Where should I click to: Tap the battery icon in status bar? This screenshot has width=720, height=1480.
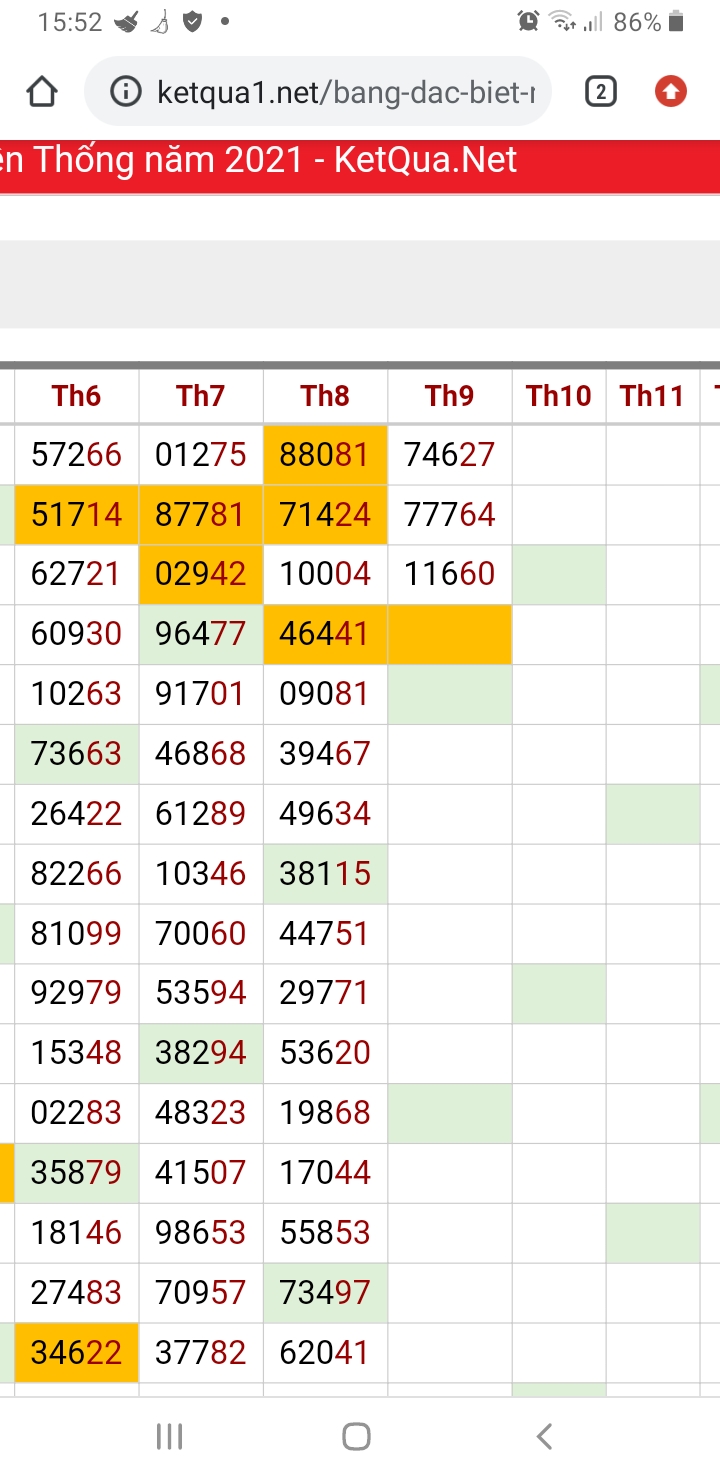point(677,21)
